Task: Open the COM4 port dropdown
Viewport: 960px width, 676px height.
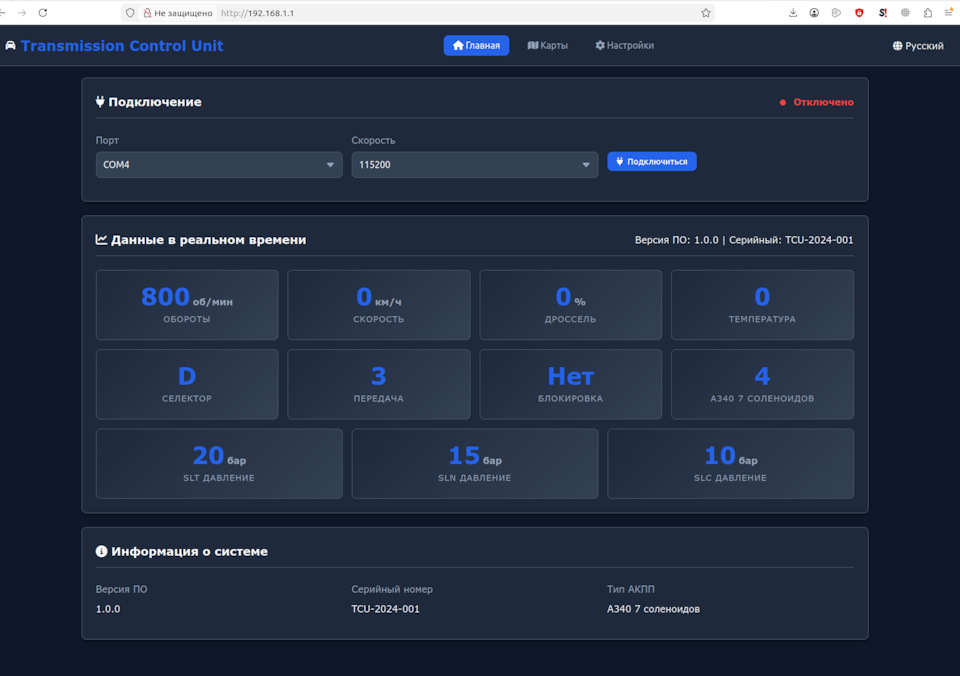Action: point(218,164)
